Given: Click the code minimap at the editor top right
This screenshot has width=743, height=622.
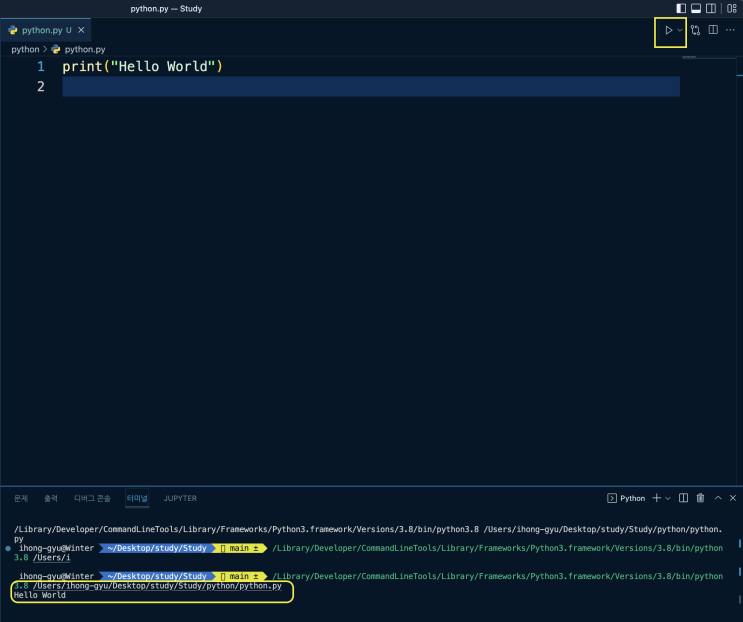Looking at the screenshot, I should 689,57.
